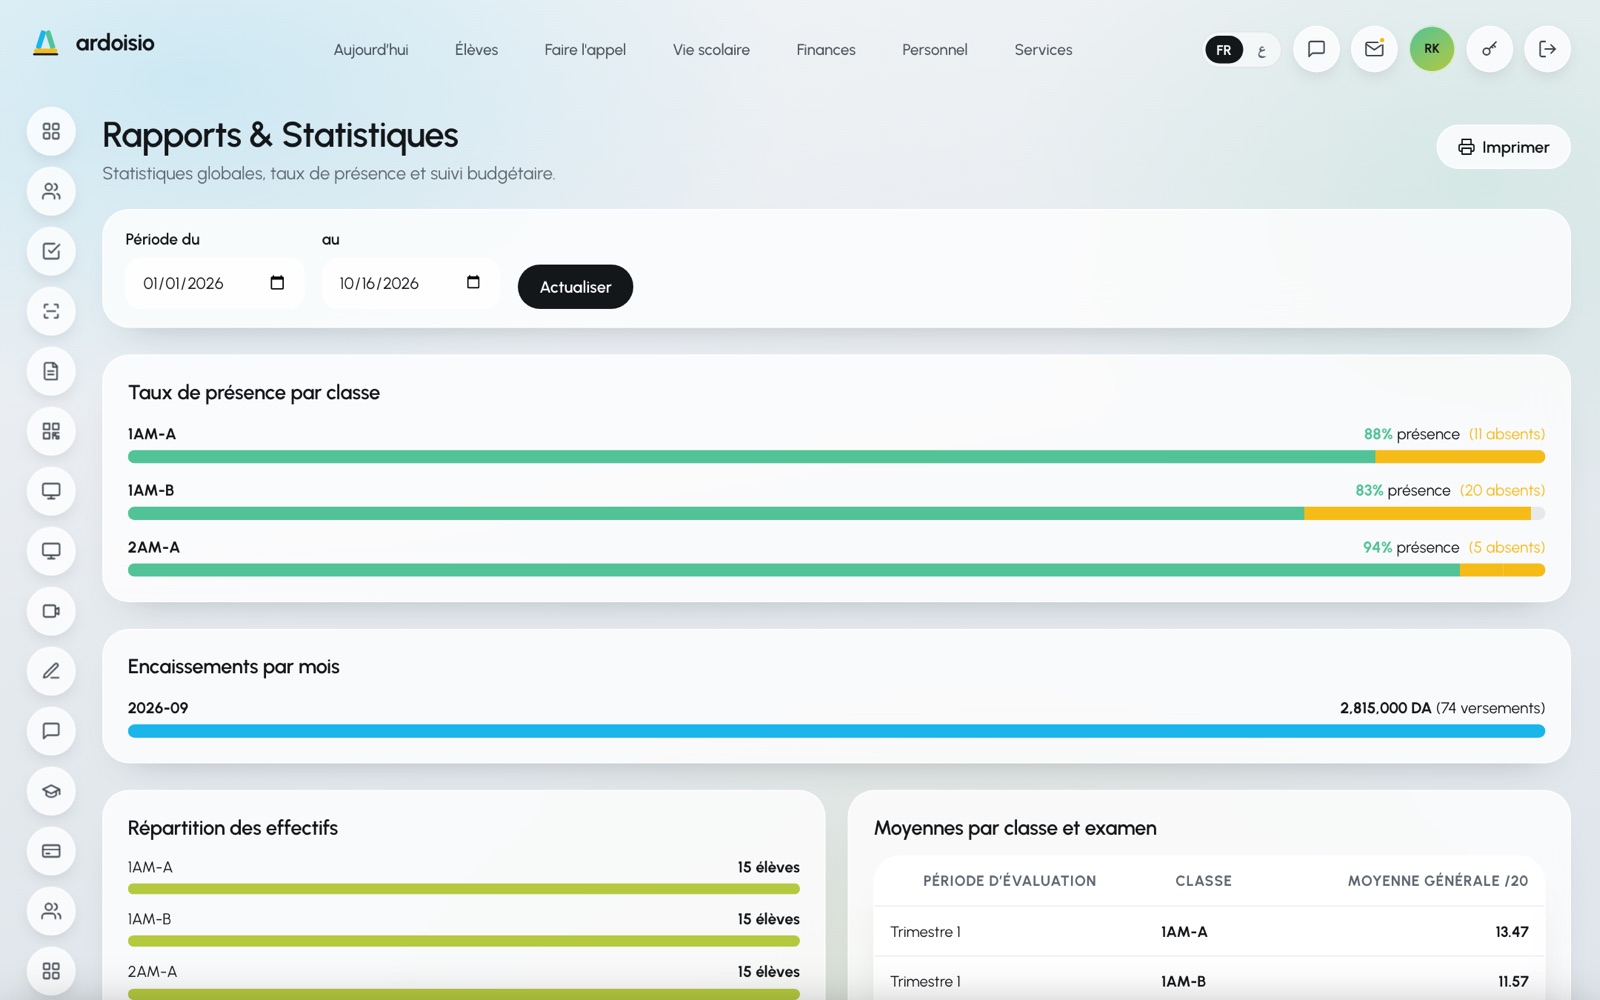Screen dimensions: 1600x1000
Task: Click the 'Moyenne générale /20' column header
Action: pos(1438,881)
